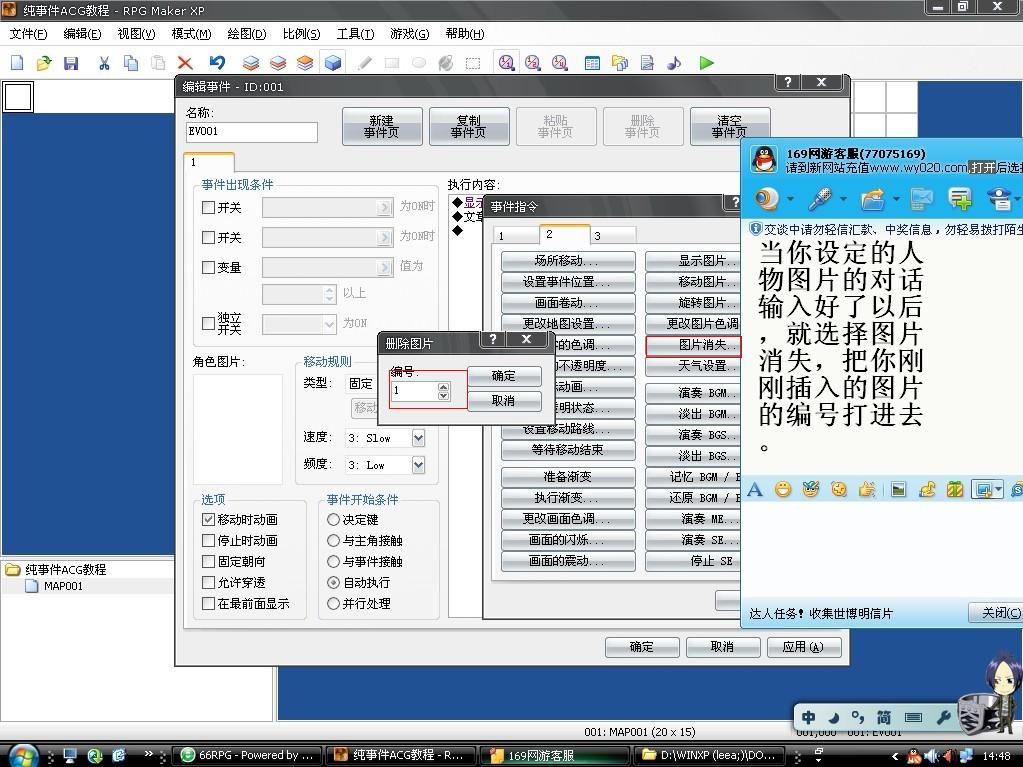Switch to tab 3 in 事件指令
The width and height of the screenshot is (1023, 767).
click(613, 235)
